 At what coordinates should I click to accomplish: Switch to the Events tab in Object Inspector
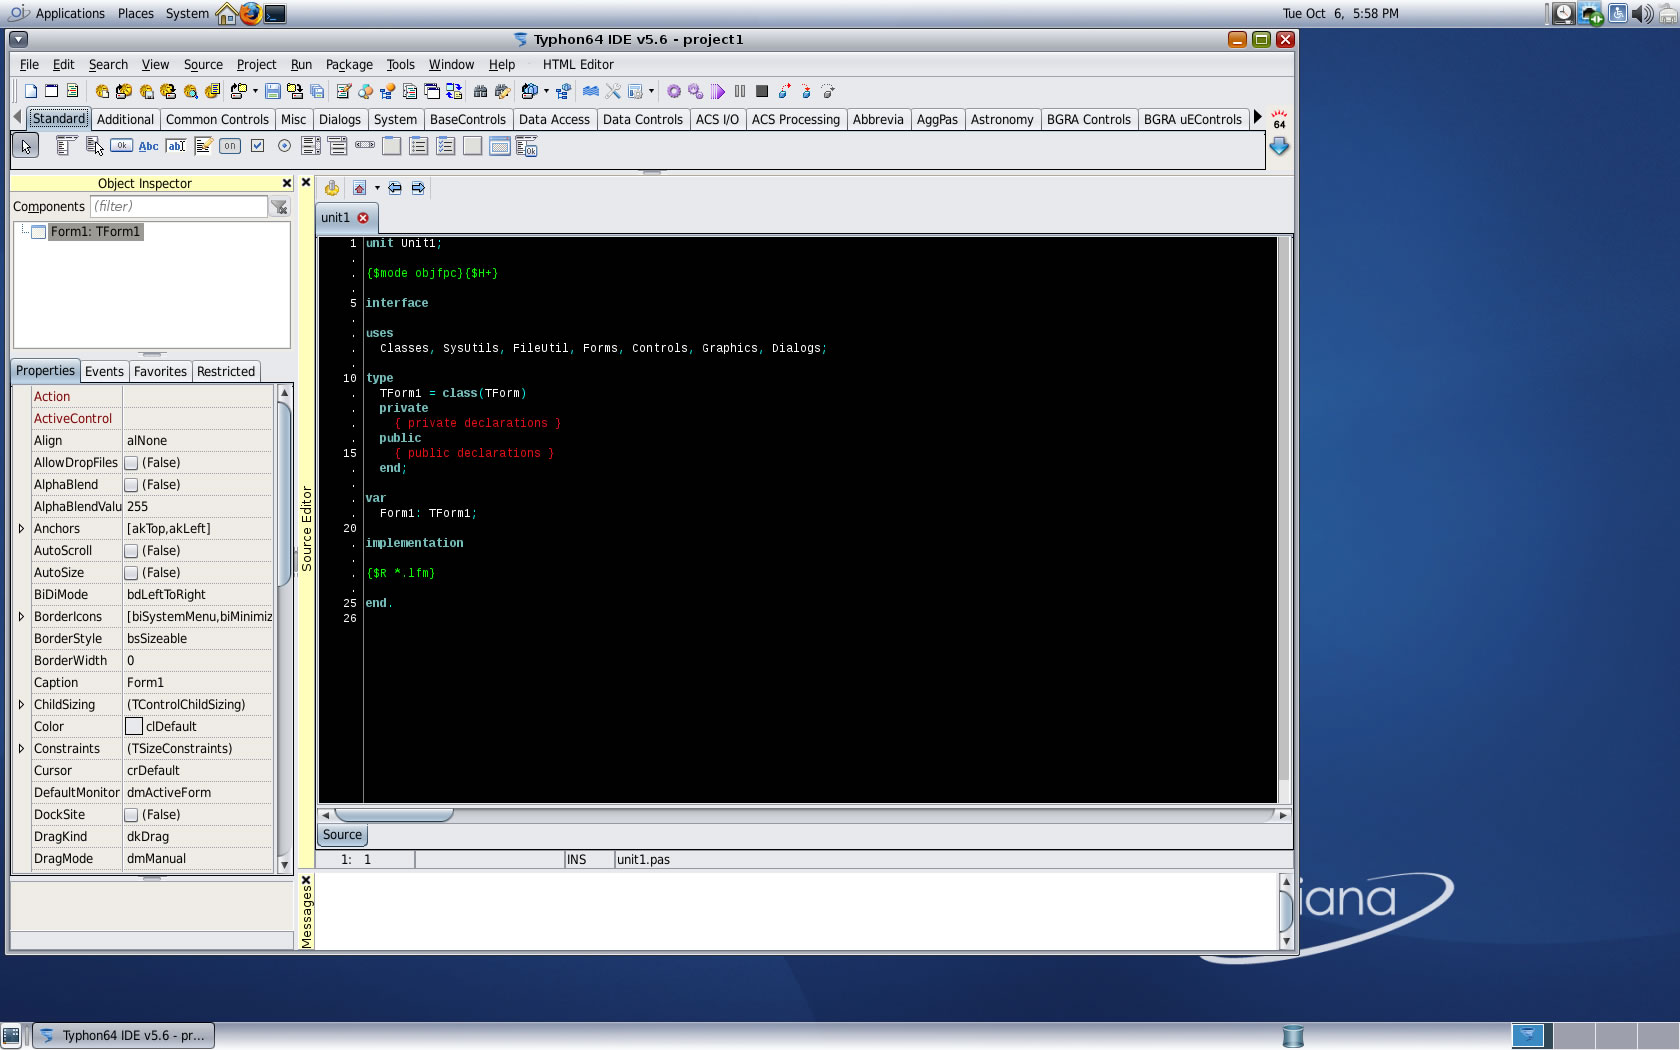click(x=104, y=371)
